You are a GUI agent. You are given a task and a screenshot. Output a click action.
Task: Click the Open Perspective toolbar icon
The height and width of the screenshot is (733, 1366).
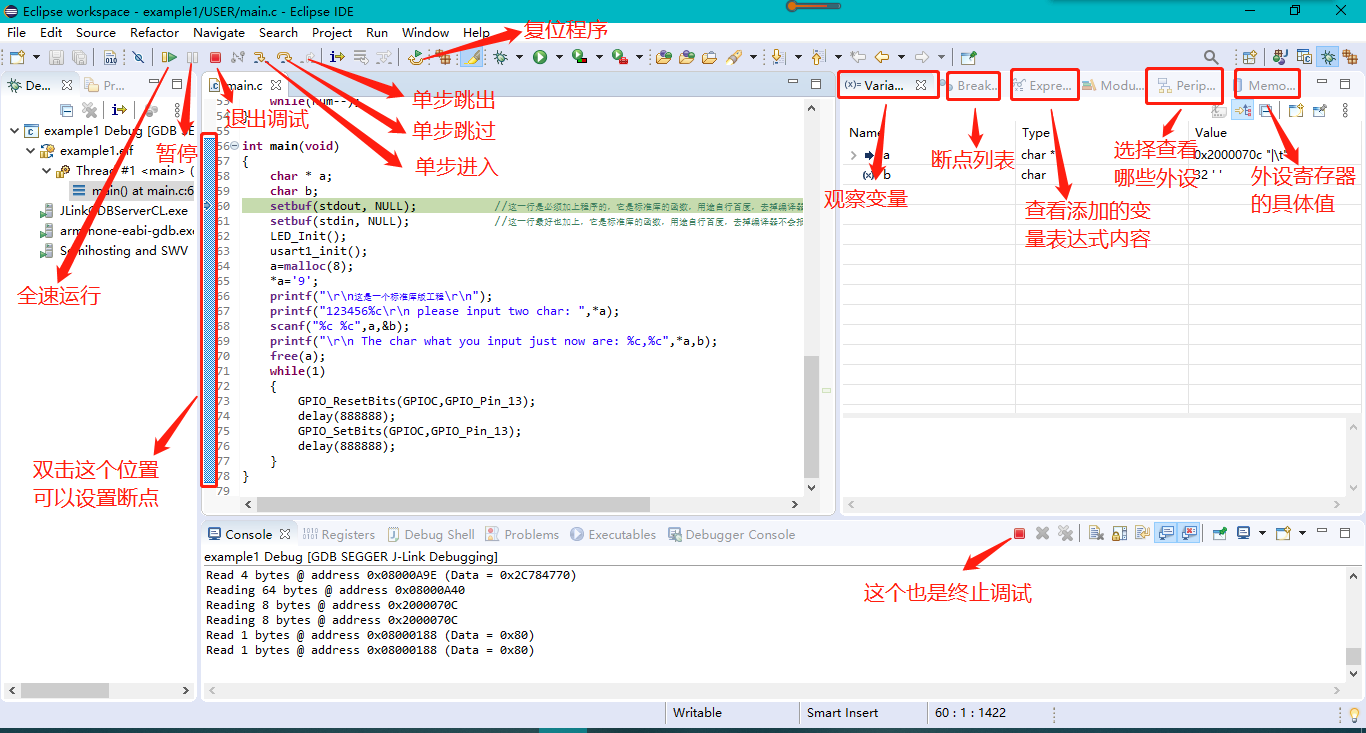[x=1249, y=57]
